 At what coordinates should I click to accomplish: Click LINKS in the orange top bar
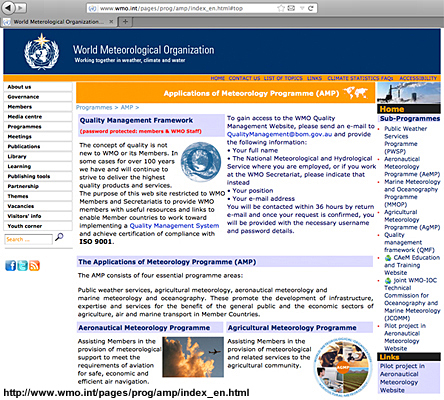coord(314,78)
